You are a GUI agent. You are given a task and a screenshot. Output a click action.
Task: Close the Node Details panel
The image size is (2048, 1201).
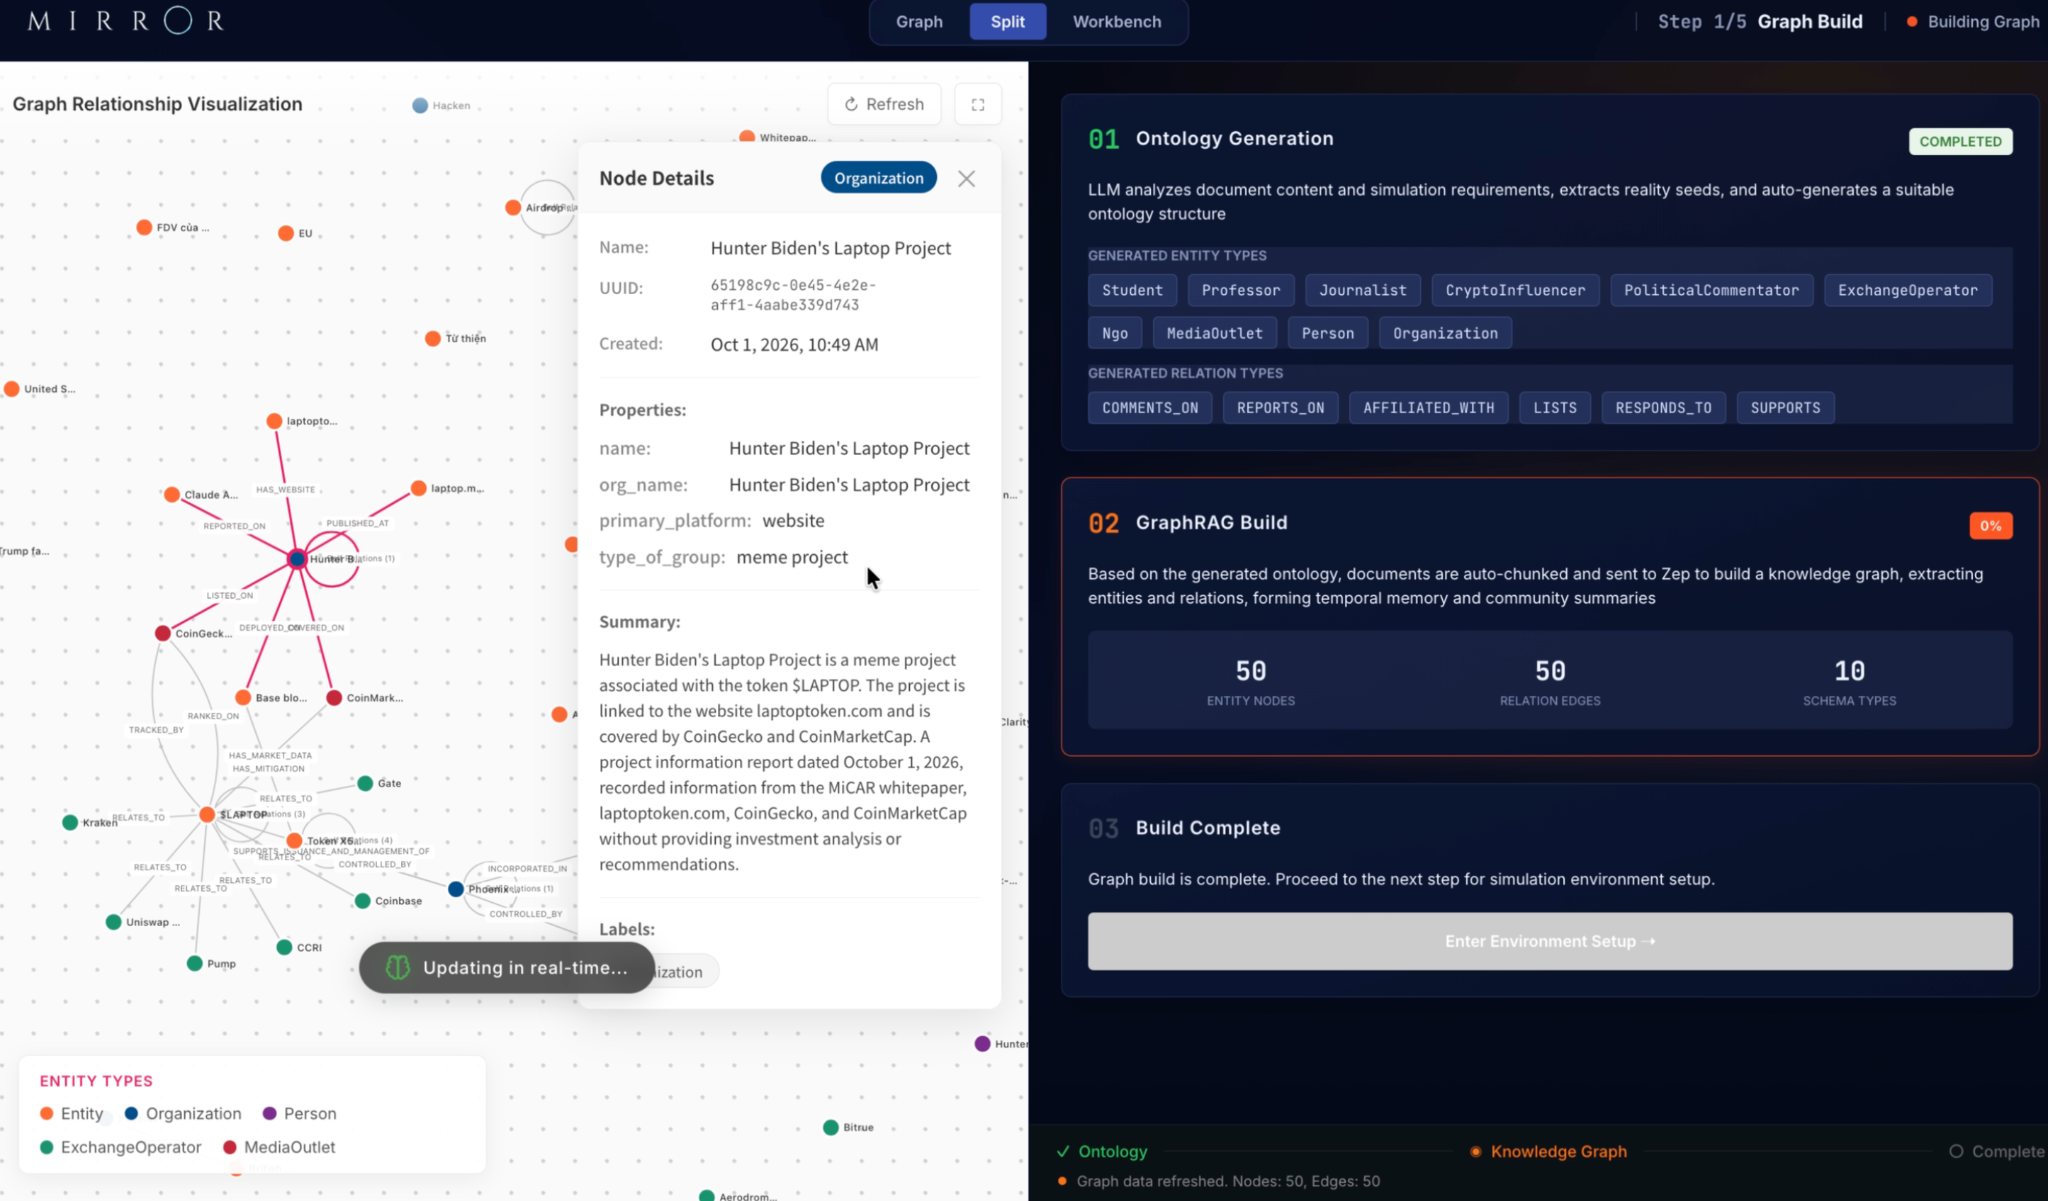[966, 179]
